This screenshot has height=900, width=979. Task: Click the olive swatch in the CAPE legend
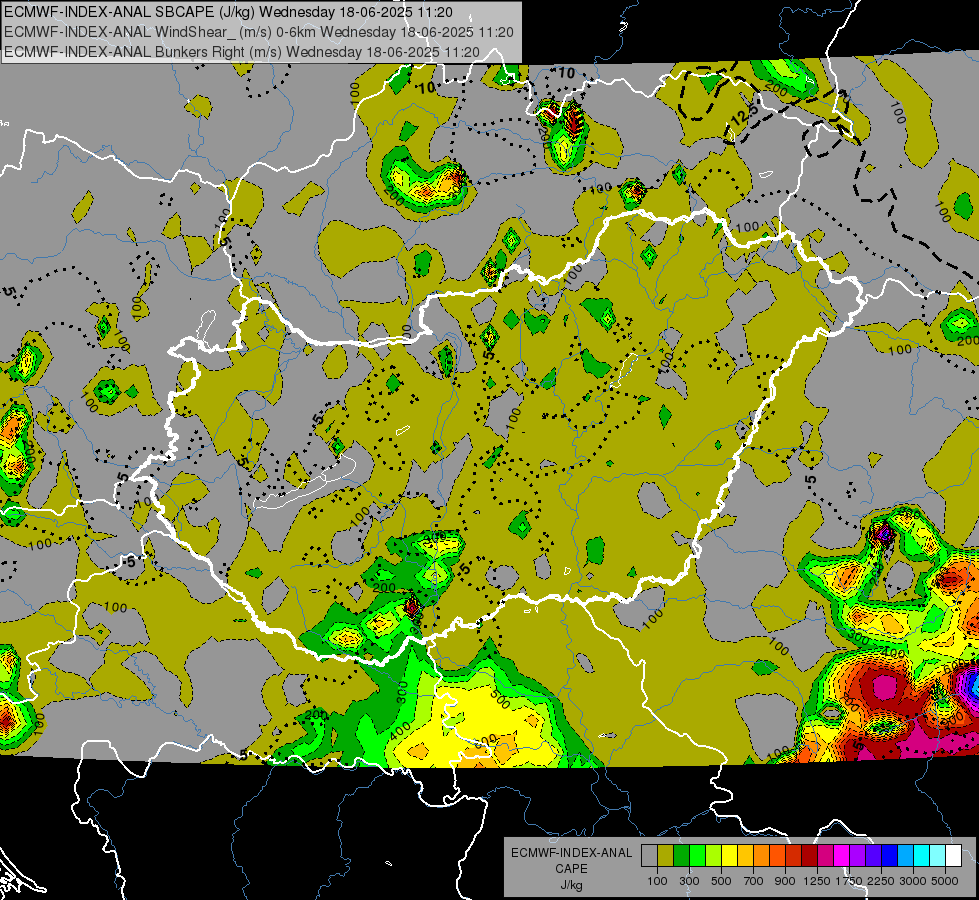point(666,855)
